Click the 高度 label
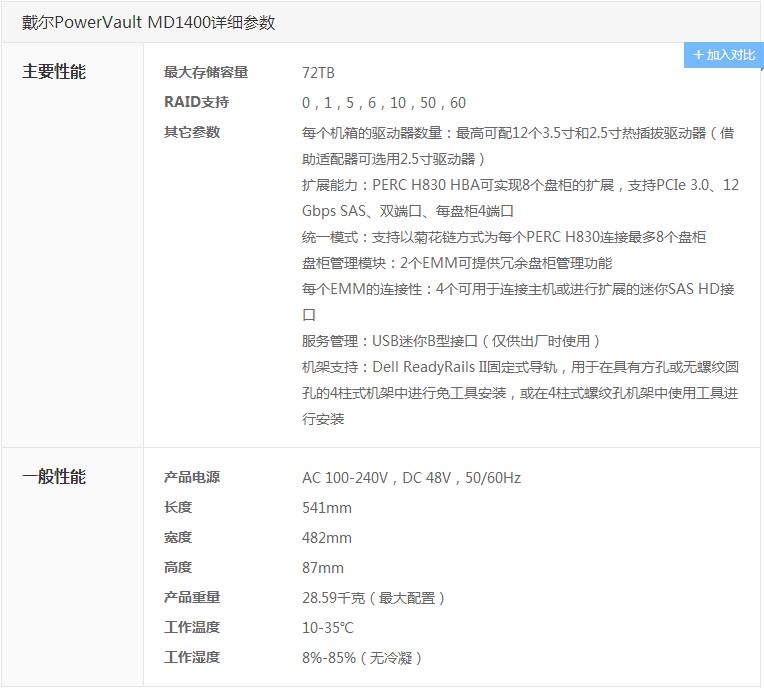764x688 pixels. point(178,567)
